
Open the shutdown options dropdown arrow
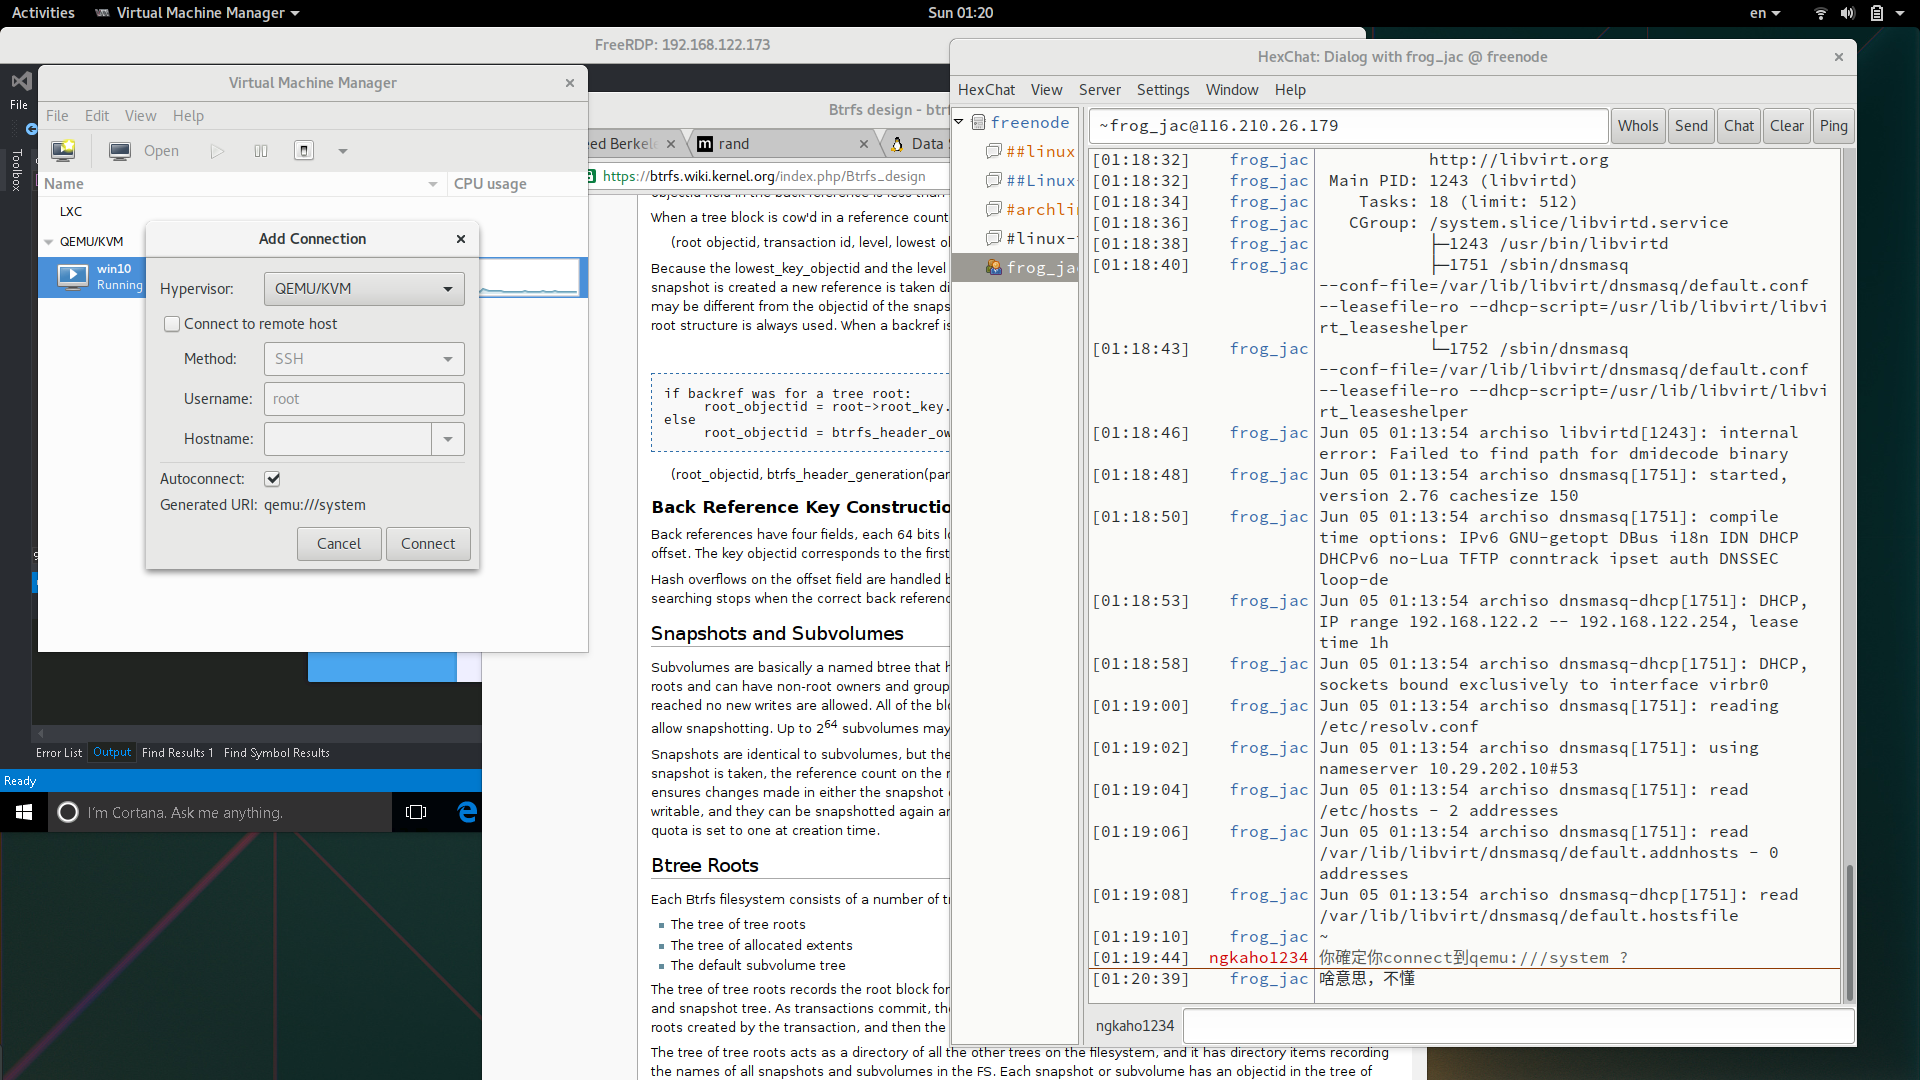tap(342, 151)
